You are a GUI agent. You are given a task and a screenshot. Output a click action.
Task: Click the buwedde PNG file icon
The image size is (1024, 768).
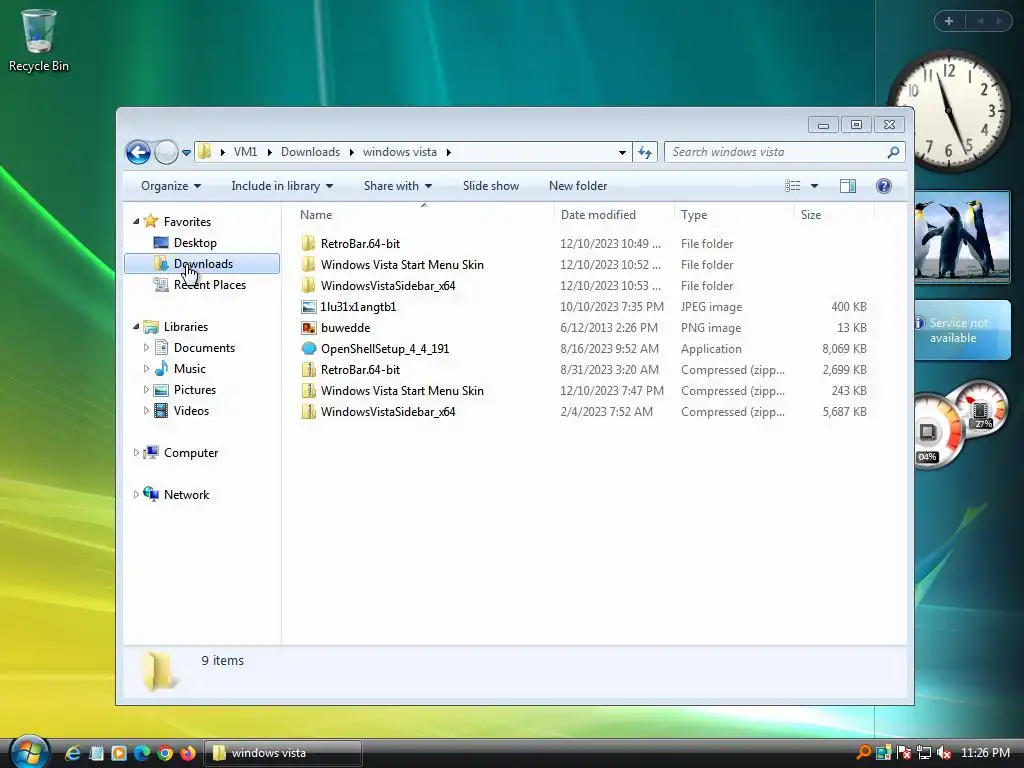pyautogui.click(x=309, y=328)
